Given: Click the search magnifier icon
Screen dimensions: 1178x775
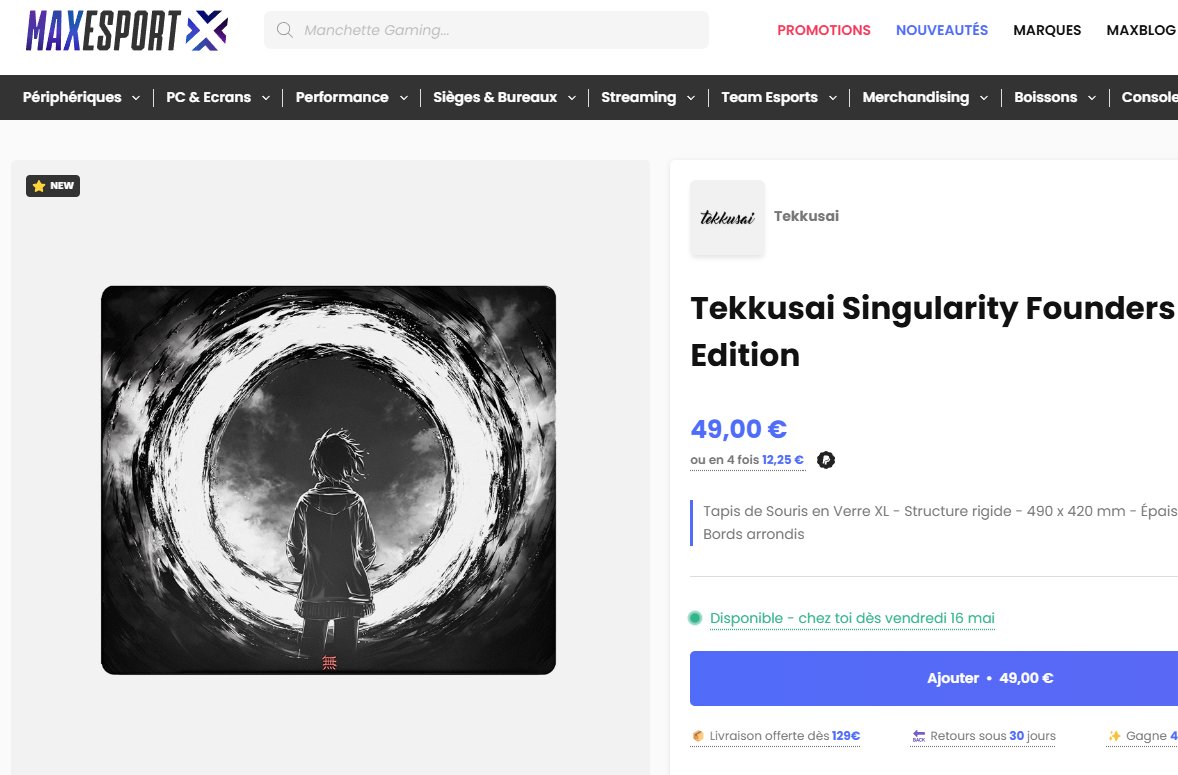Looking at the screenshot, I should click(x=284, y=30).
